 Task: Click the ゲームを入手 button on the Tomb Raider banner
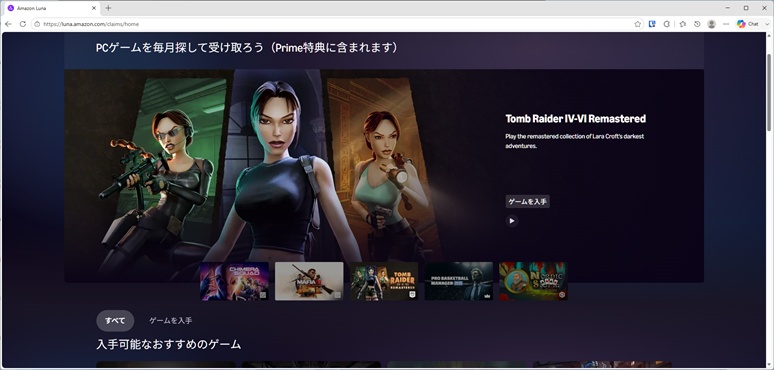[527, 201]
